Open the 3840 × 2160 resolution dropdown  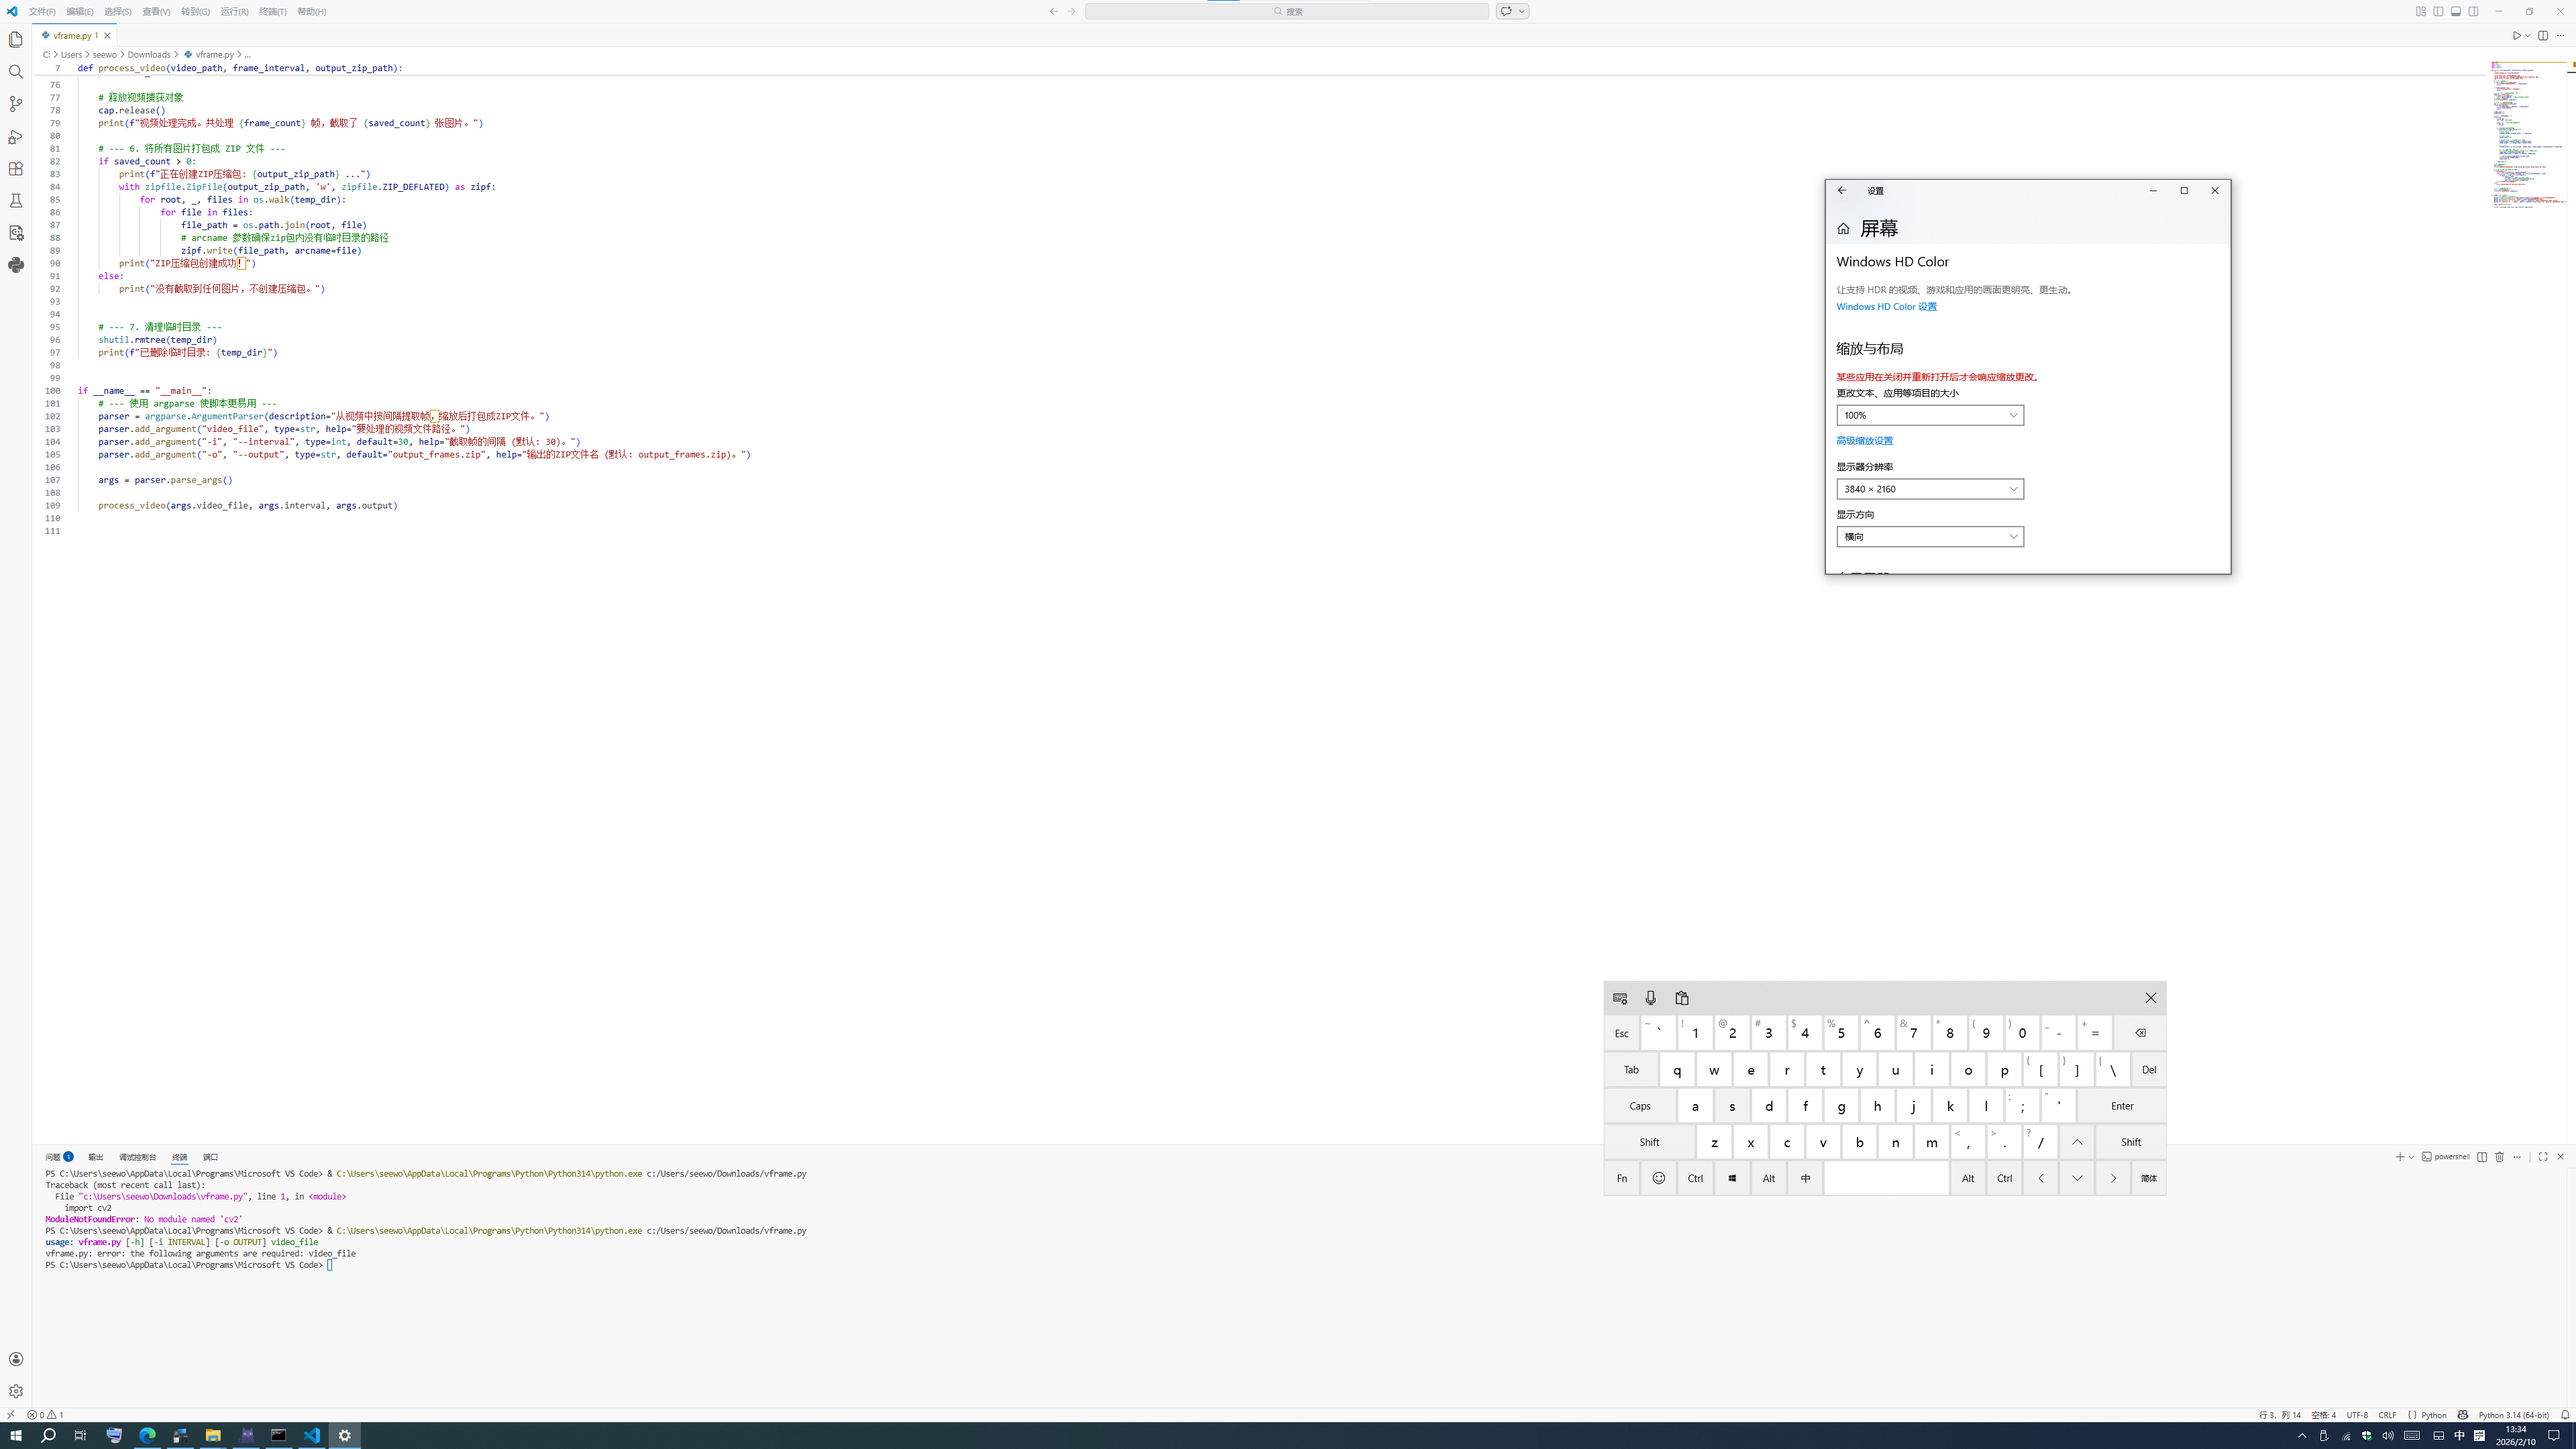point(1930,489)
